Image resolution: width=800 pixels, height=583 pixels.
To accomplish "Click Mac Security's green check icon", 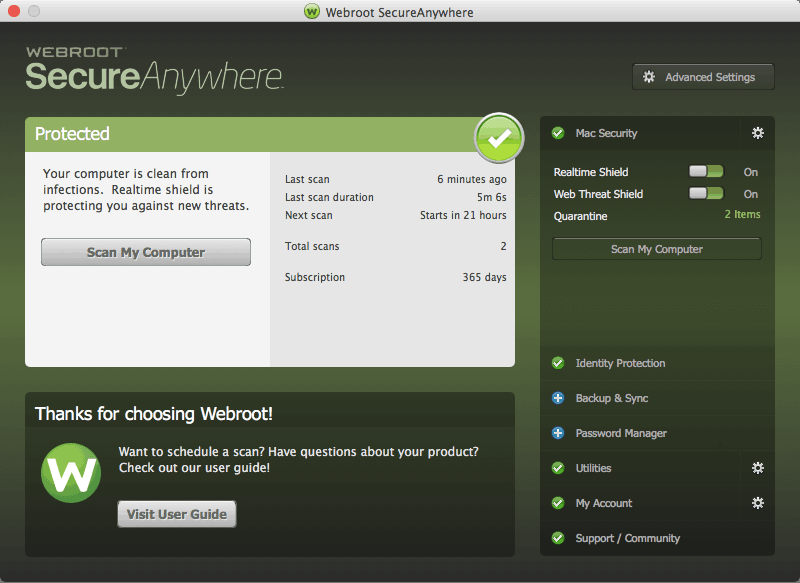I will [558, 132].
